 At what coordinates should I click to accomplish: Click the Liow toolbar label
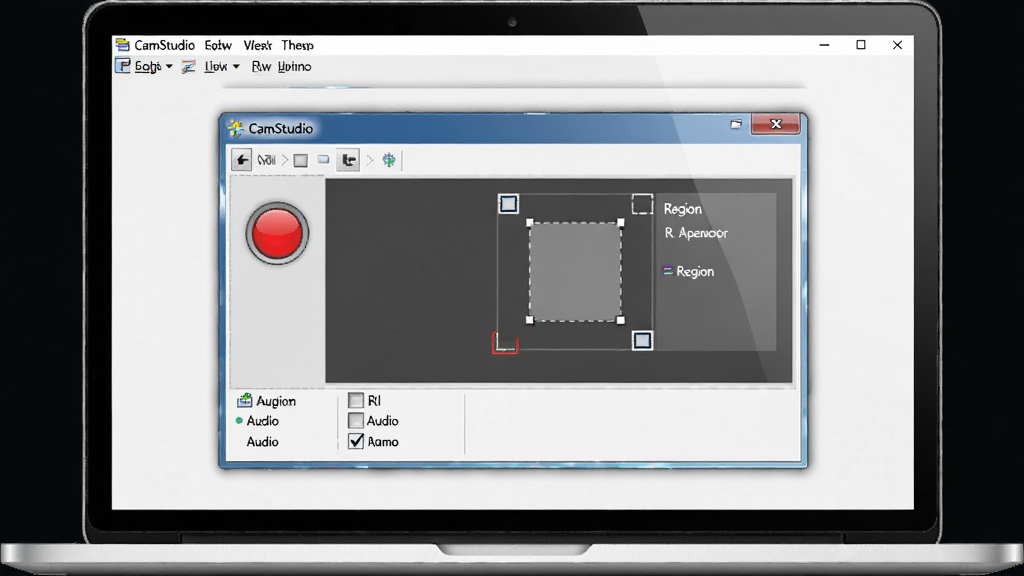click(216, 67)
